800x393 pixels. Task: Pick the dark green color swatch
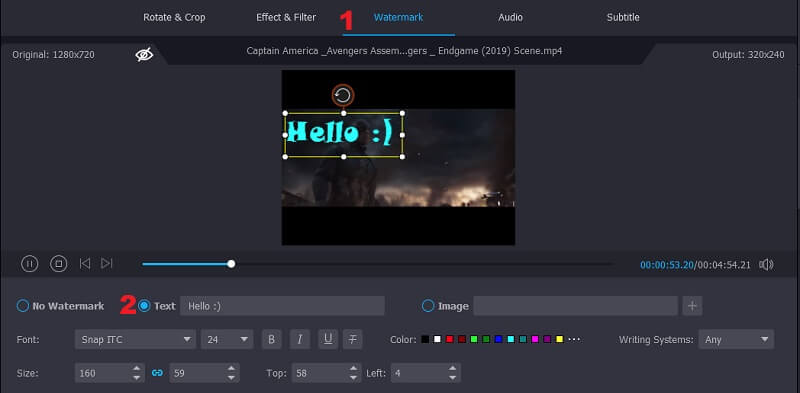pos(486,339)
